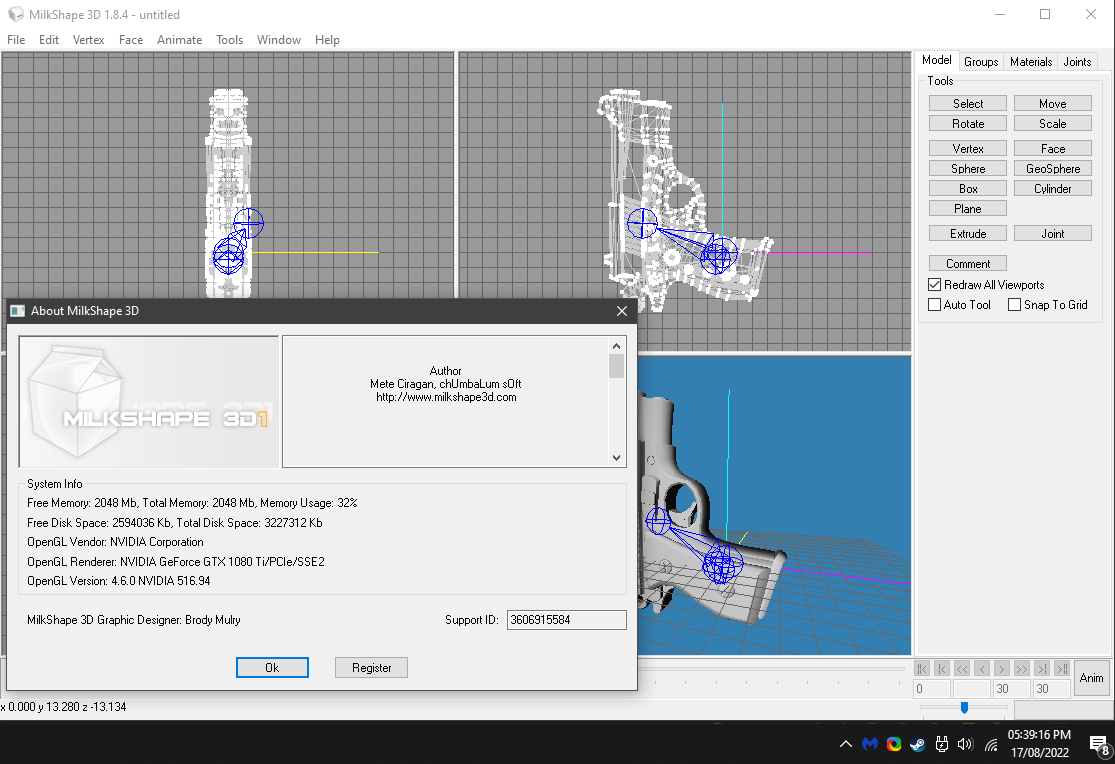Choose the Box primitive tool

pyautogui.click(x=968, y=188)
